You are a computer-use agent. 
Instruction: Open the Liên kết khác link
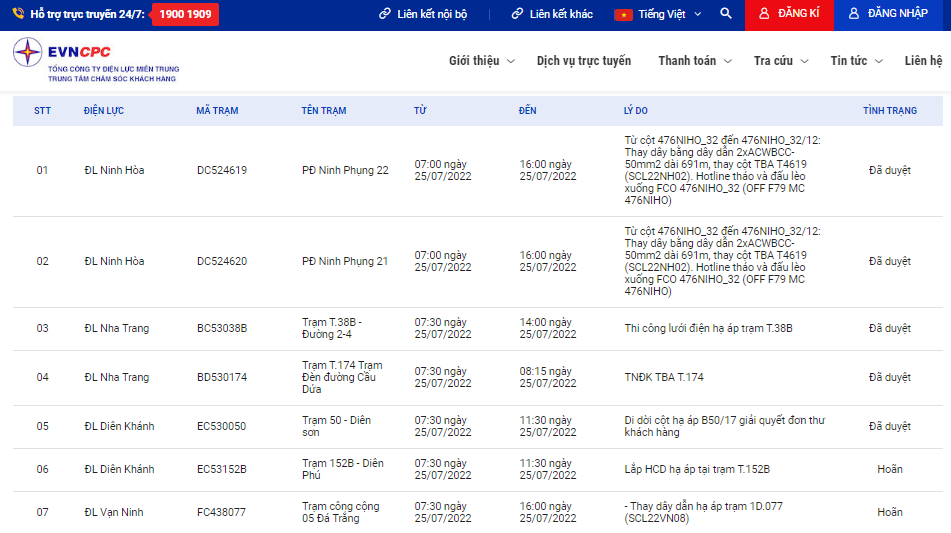click(561, 14)
